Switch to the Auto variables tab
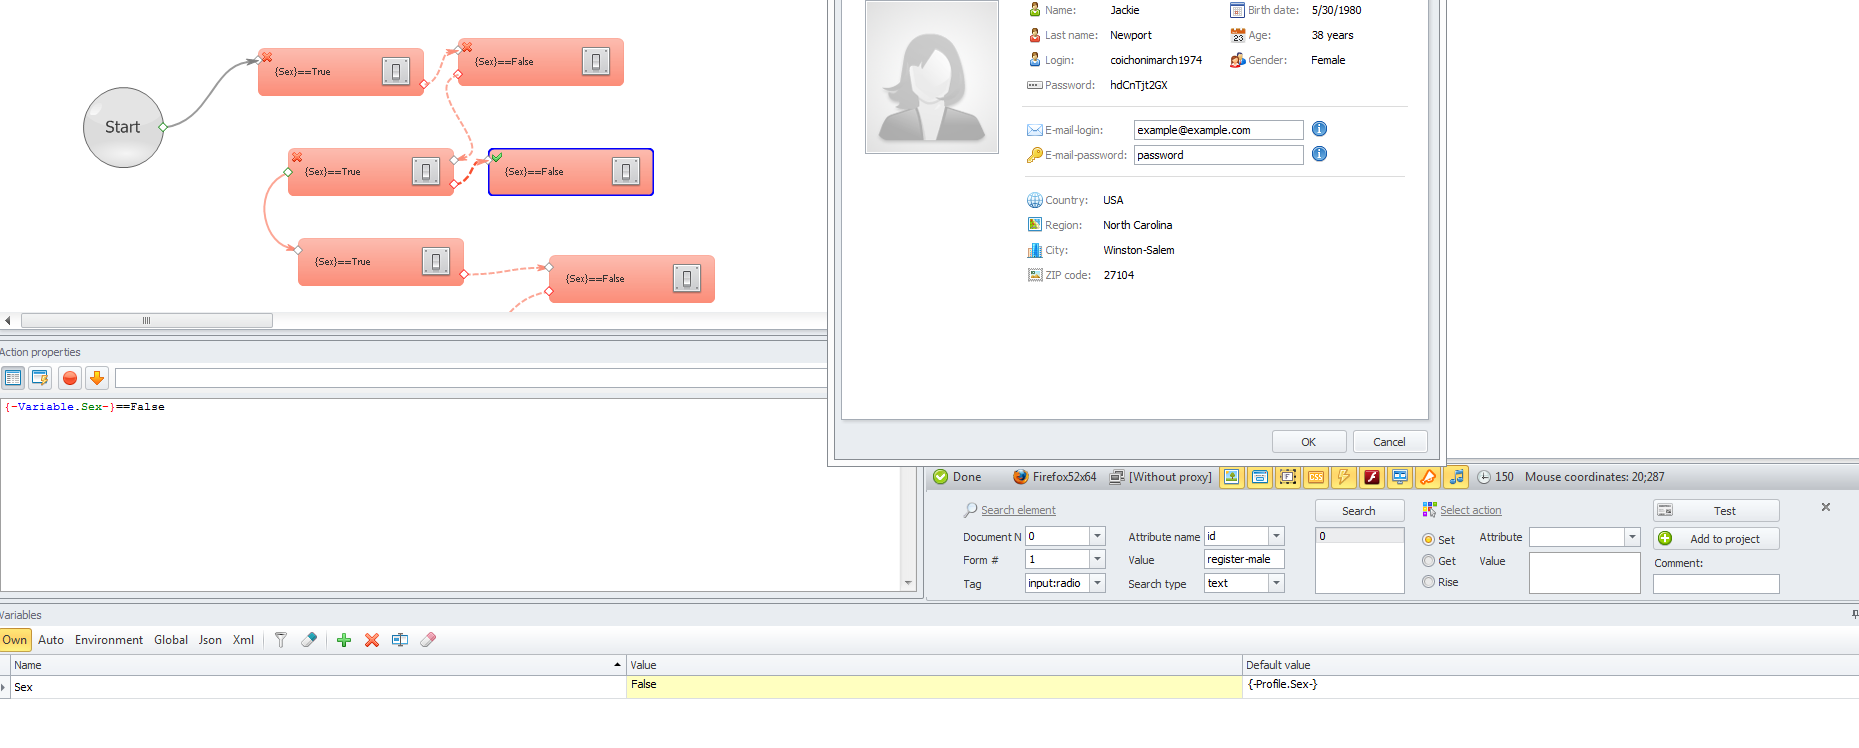The image size is (1859, 748). (51, 640)
